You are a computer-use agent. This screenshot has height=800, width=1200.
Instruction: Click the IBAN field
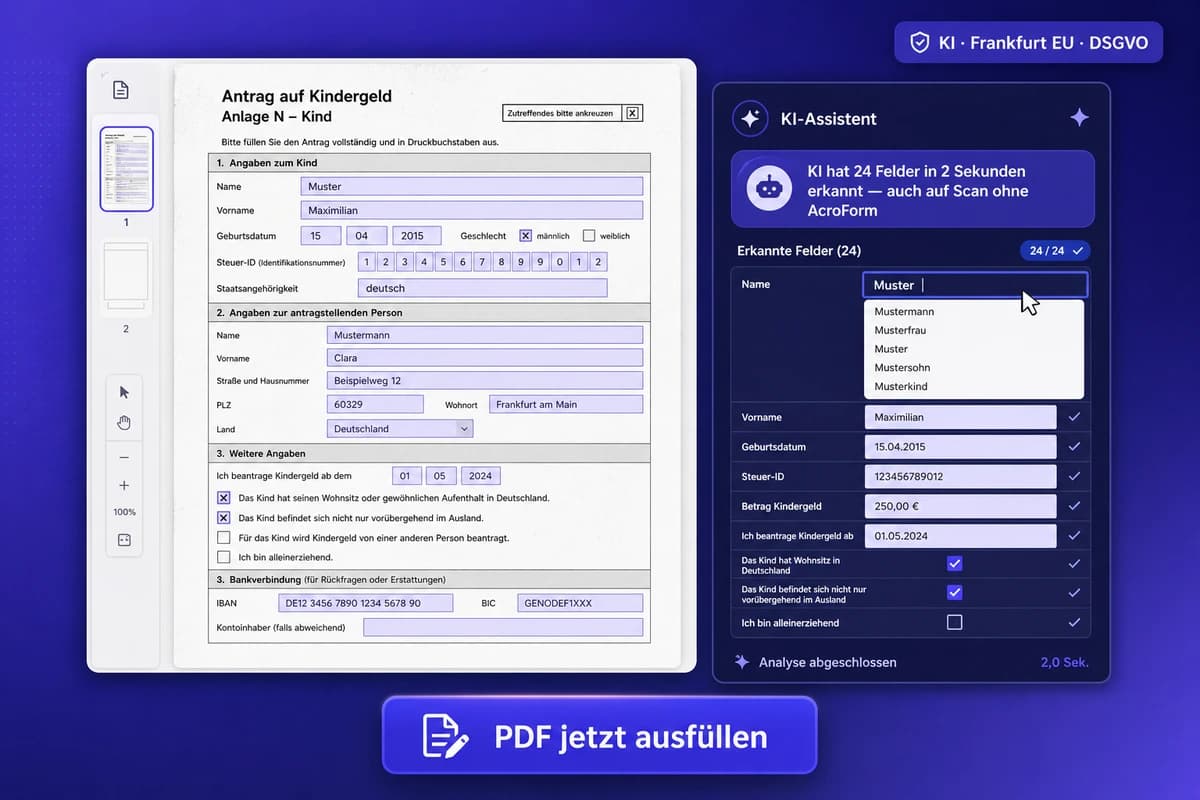[x=366, y=603]
